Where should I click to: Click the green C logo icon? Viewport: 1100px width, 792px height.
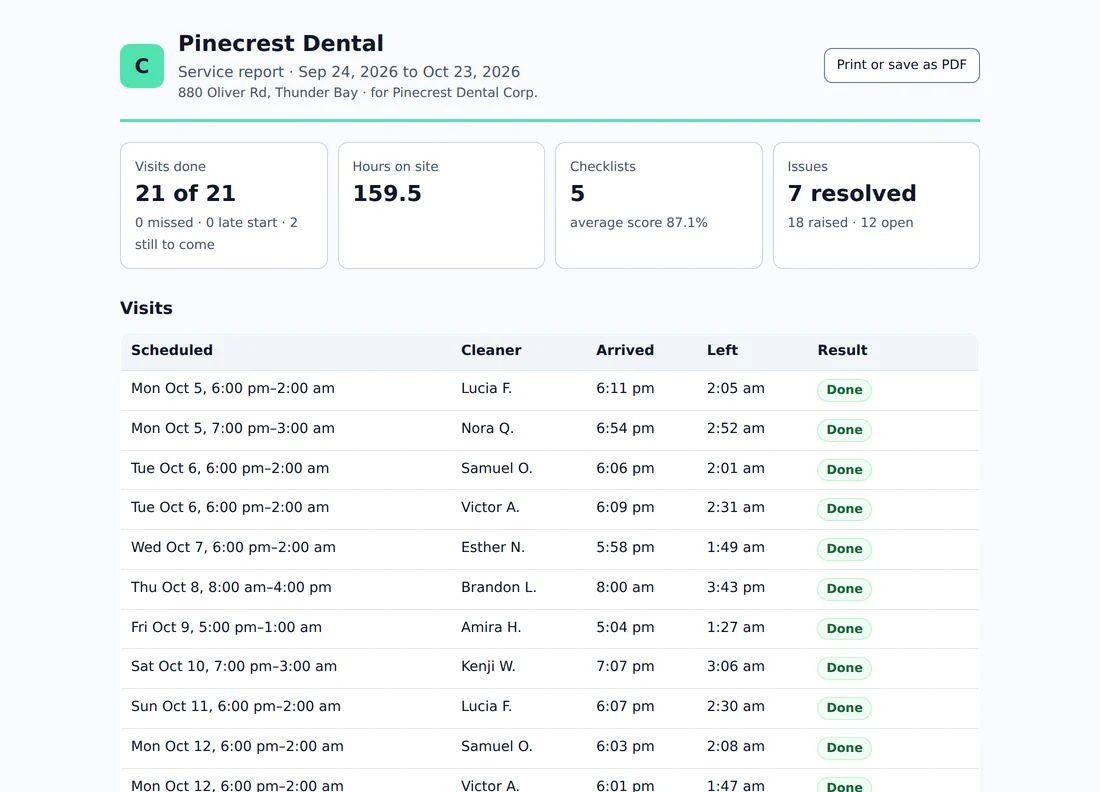(x=142, y=66)
